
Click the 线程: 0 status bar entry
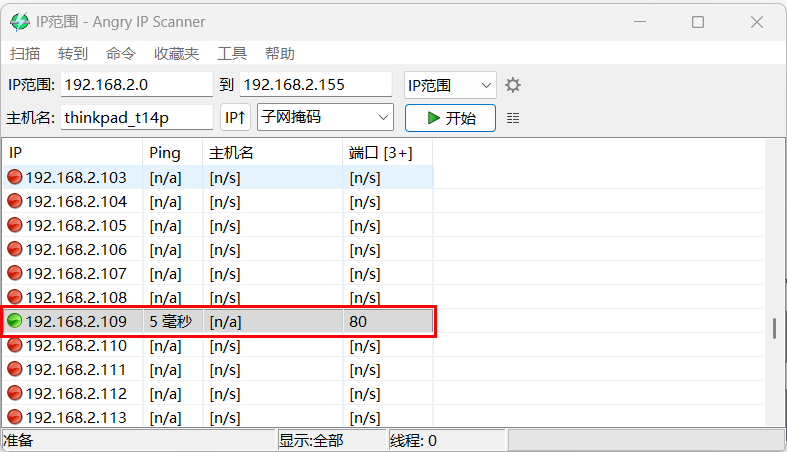point(413,440)
